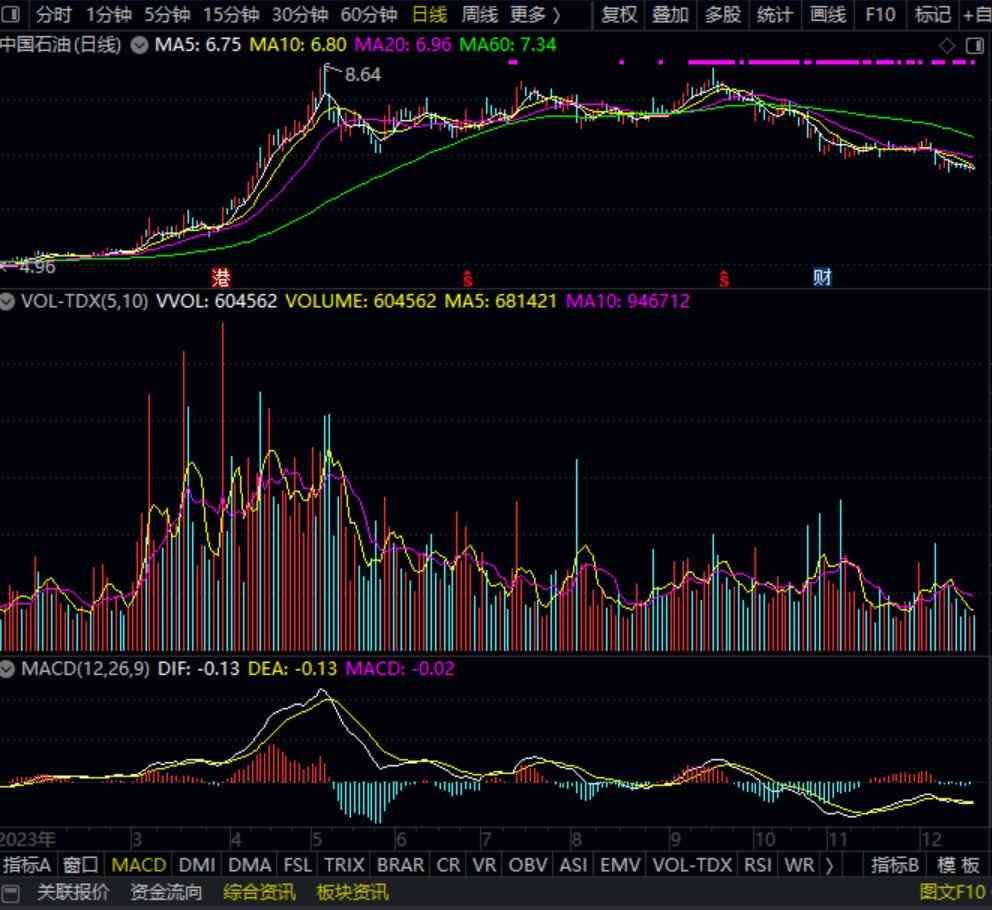Click the 资金流向 link
Viewport: 992px width, 910px height.
(166, 892)
